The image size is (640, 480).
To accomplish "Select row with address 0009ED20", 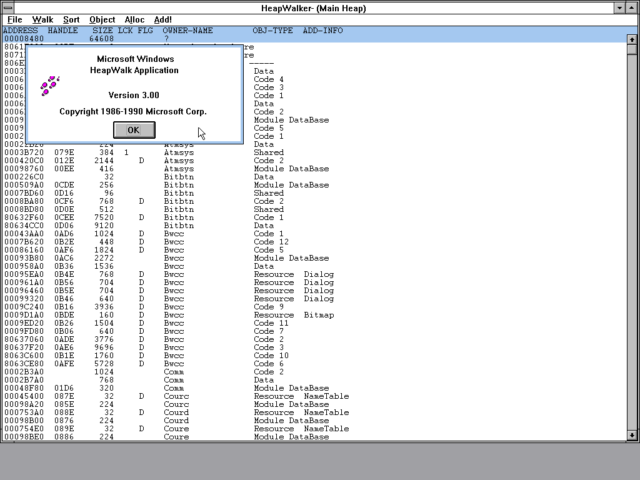I will click(x=314, y=323).
